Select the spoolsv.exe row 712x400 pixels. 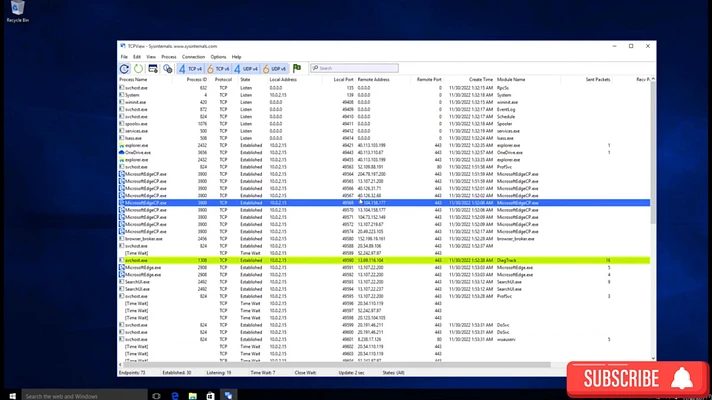click(x=384, y=123)
